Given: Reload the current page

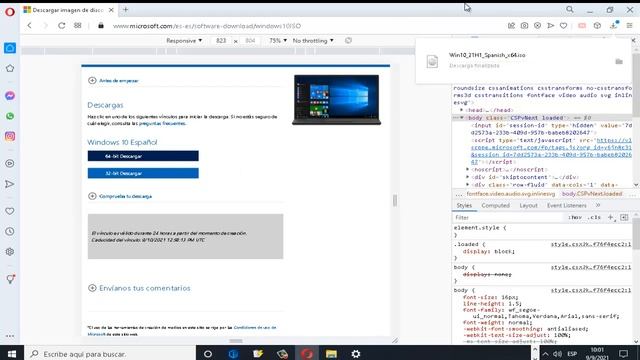Looking at the screenshot, I should [x=62, y=25].
